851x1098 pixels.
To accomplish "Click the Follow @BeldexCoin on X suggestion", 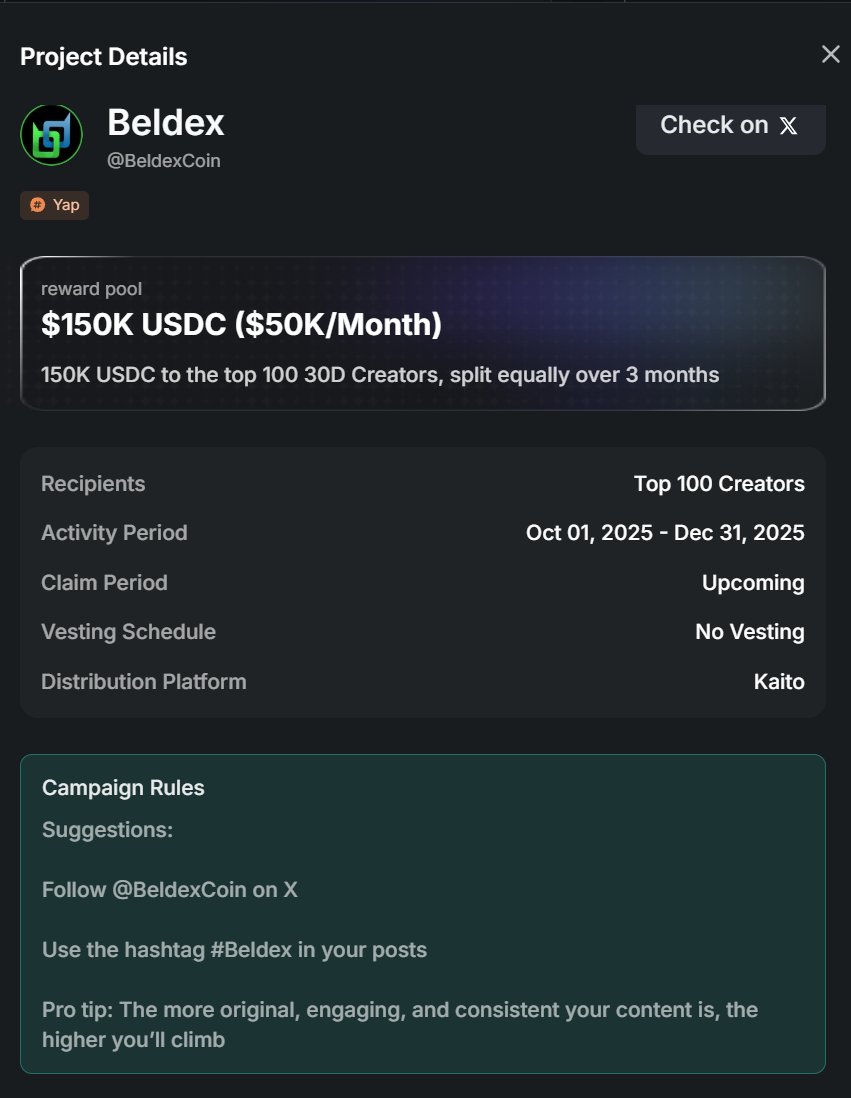I will click(170, 890).
